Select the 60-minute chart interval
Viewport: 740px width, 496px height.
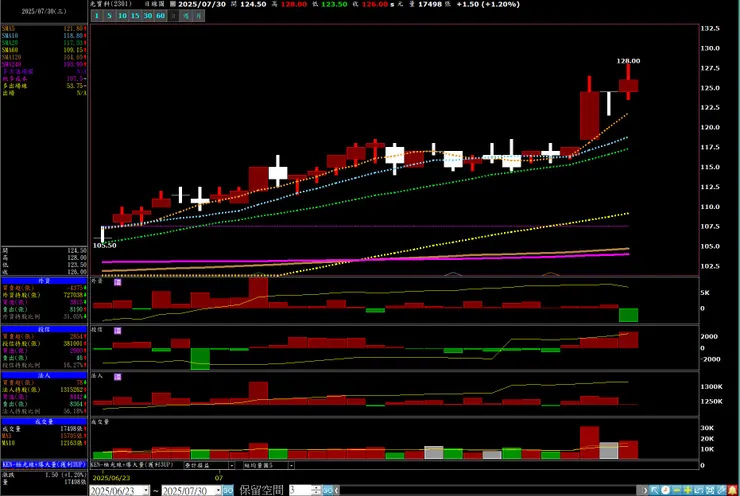(160, 16)
